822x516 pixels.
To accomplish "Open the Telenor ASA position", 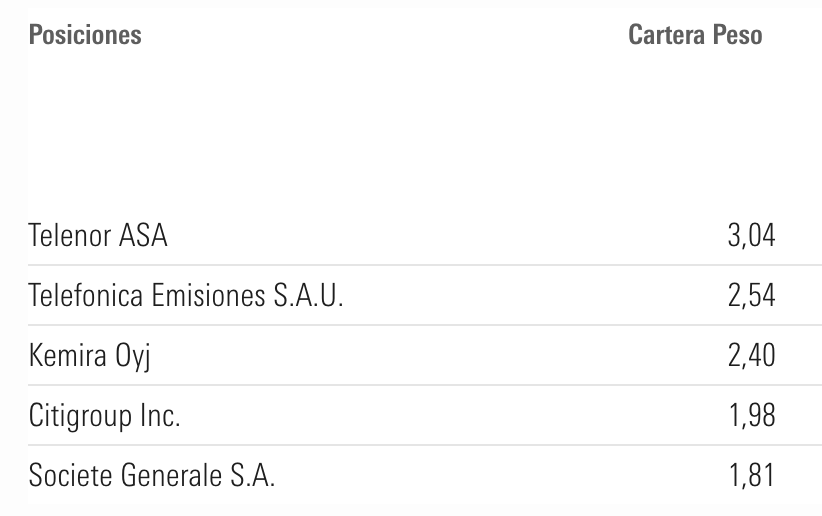I will tap(98, 236).
